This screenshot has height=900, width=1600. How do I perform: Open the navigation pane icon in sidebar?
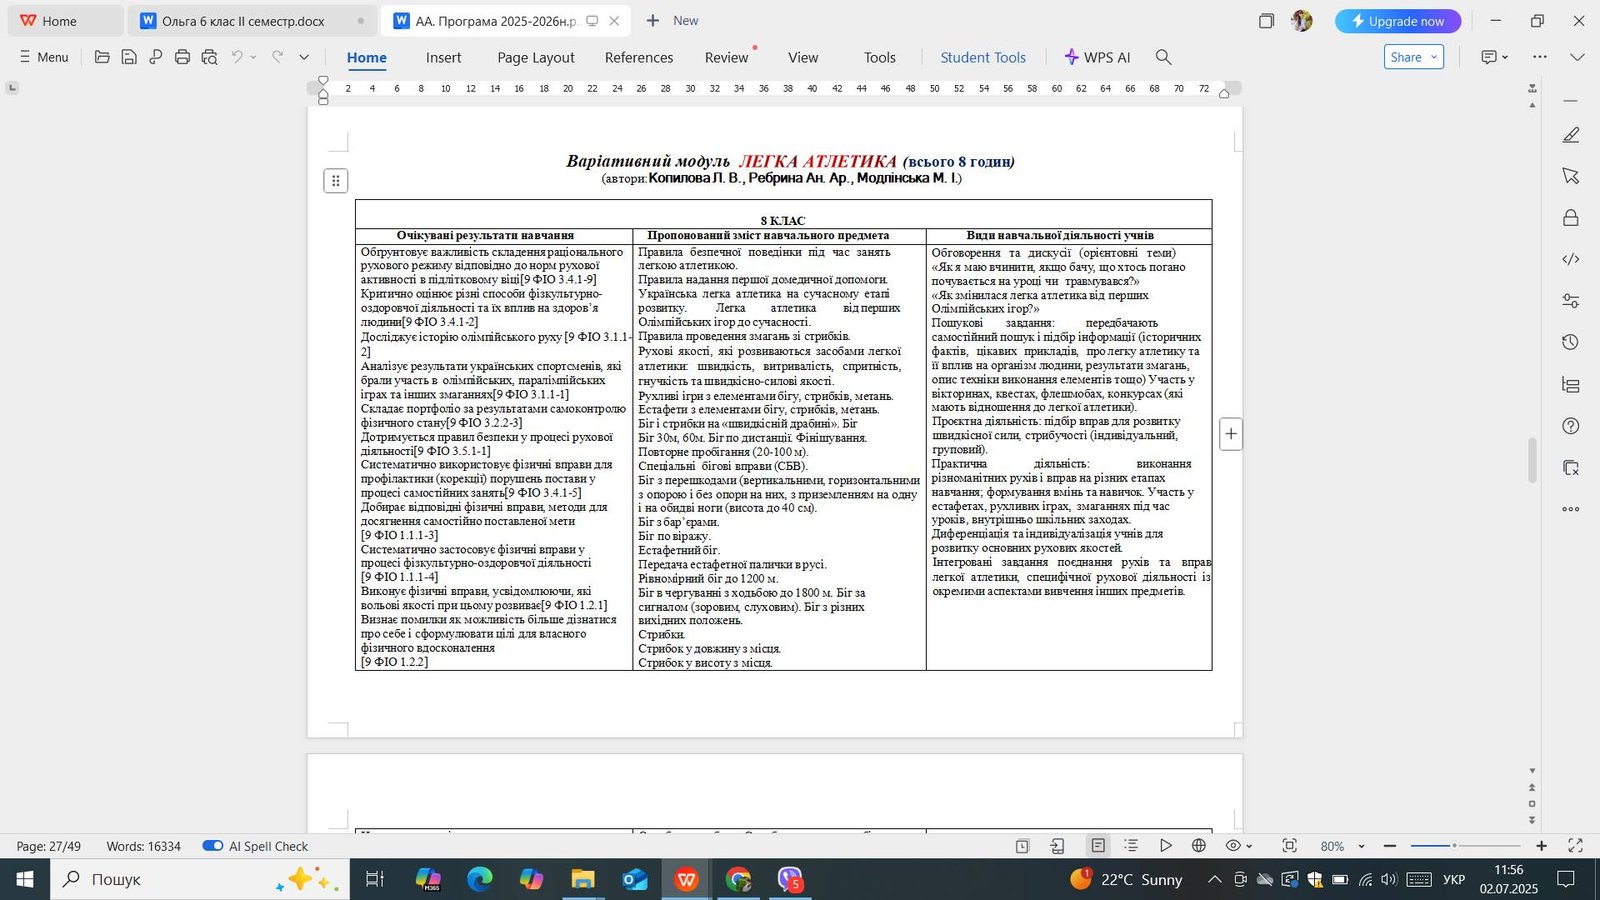1571,385
